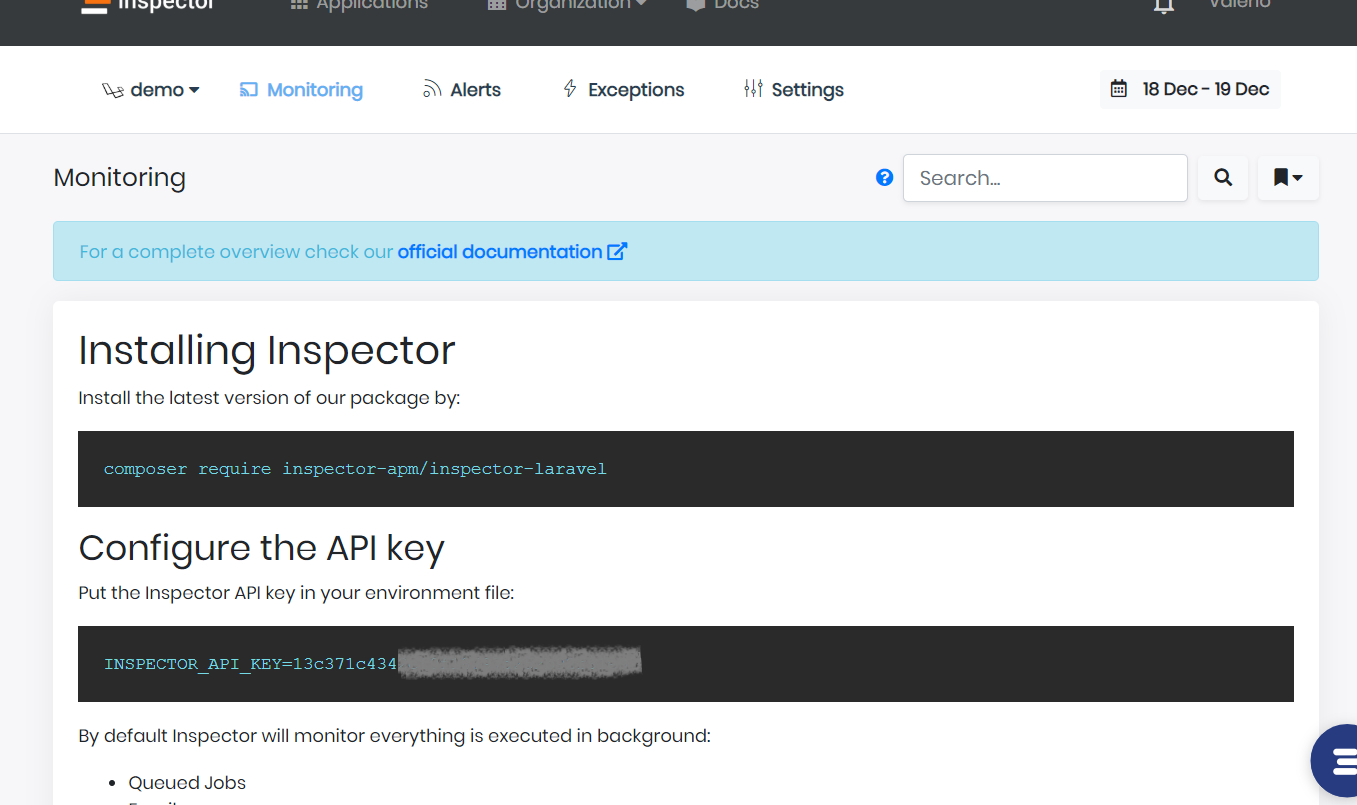Open the Applications page

tap(359, 5)
